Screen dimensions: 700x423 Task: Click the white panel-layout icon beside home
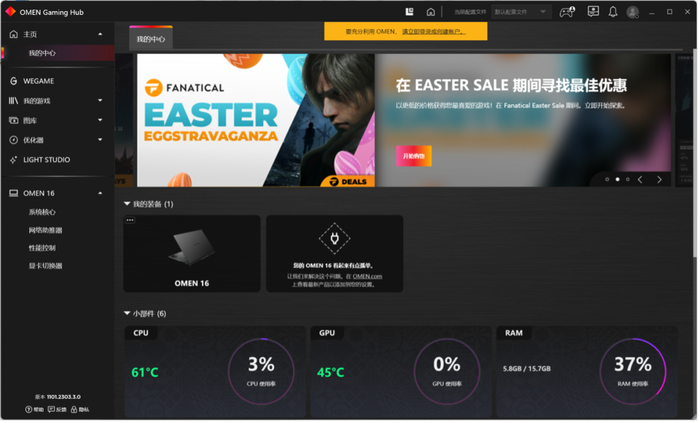[x=409, y=12]
